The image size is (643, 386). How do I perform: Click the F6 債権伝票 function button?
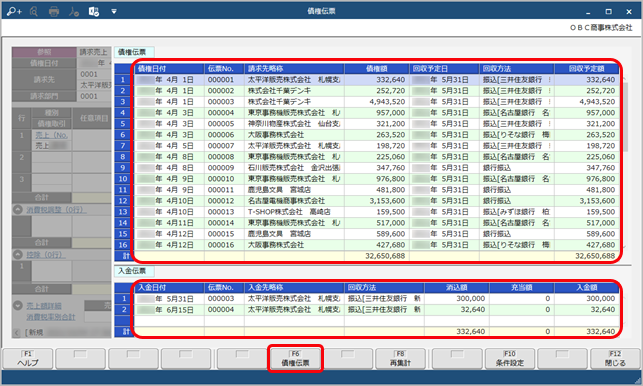295,359
